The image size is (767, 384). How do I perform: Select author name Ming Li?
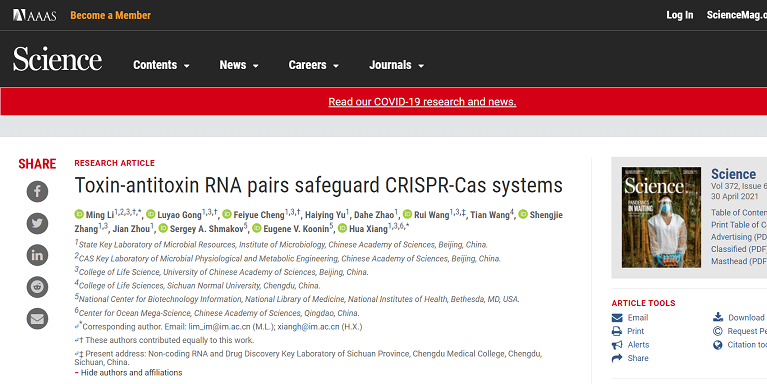coord(100,215)
